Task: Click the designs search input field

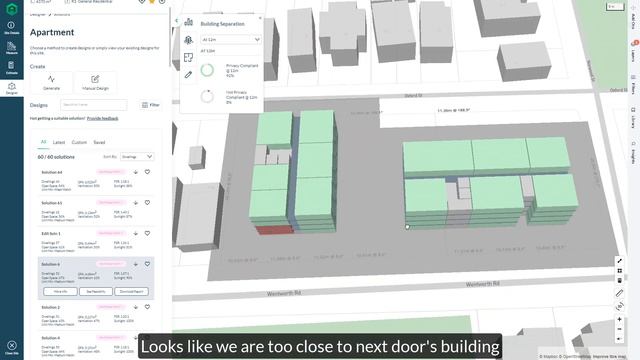Action: [x=94, y=105]
